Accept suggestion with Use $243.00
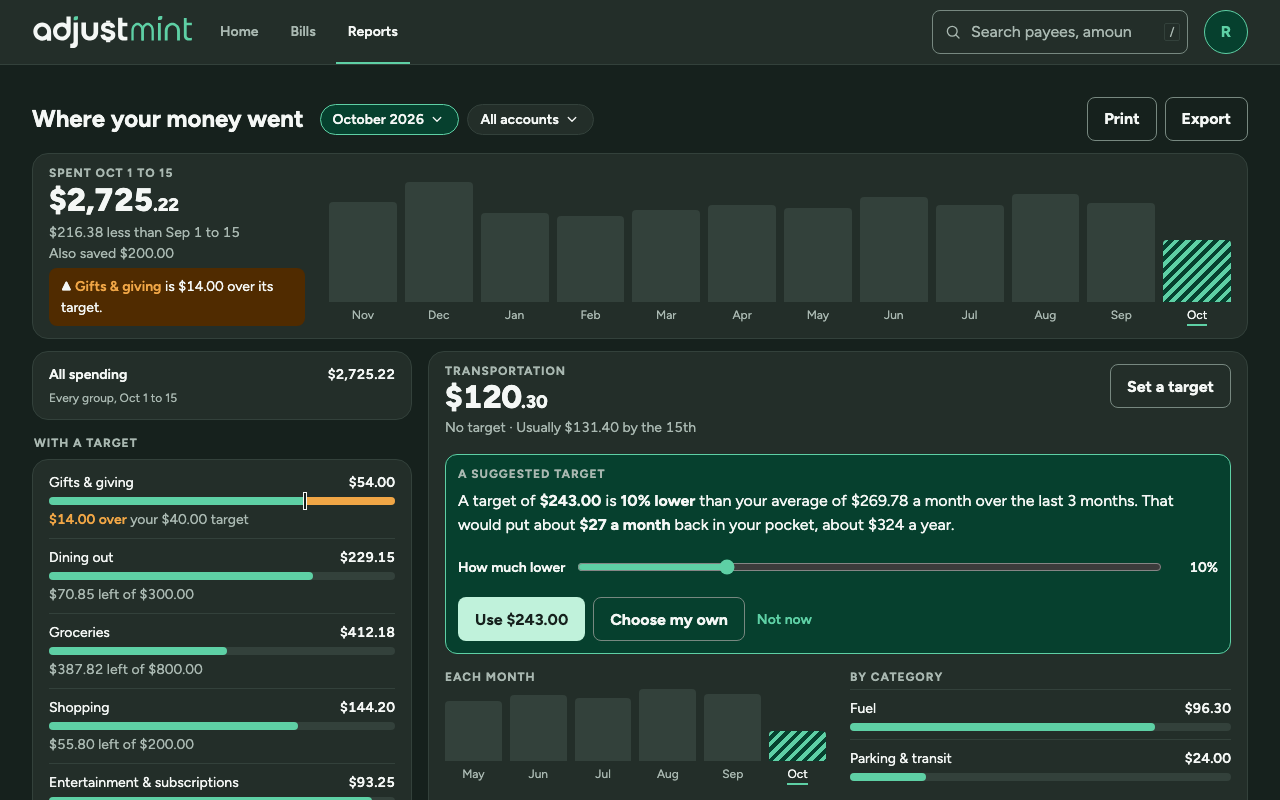The width and height of the screenshot is (1280, 800). coord(521,619)
